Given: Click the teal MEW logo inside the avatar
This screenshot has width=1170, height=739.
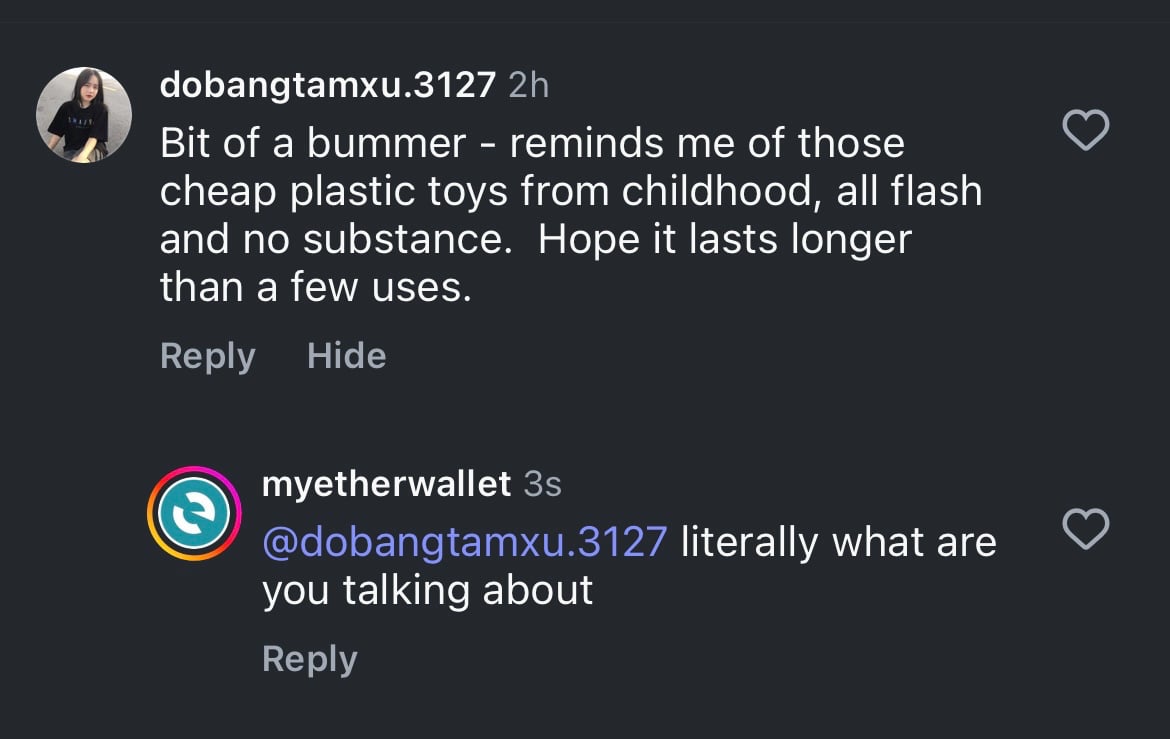Looking at the screenshot, I should [x=194, y=514].
